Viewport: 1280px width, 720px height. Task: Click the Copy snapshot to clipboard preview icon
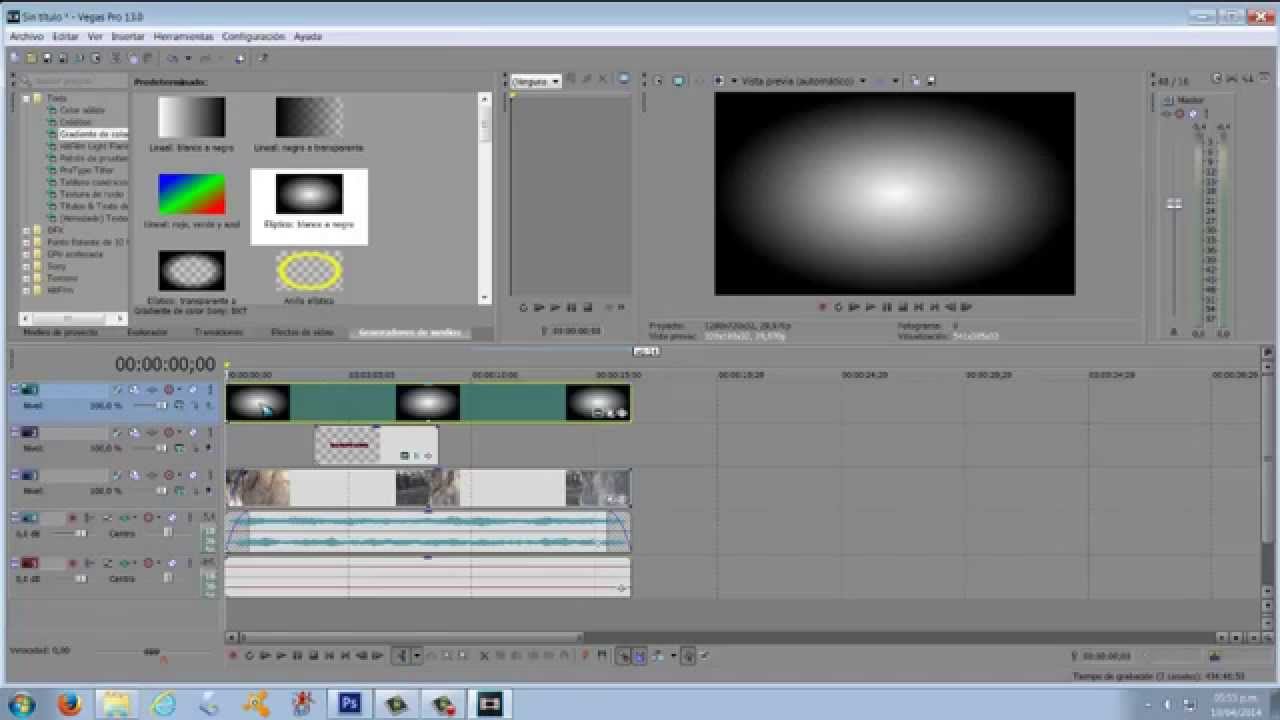(915, 80)
